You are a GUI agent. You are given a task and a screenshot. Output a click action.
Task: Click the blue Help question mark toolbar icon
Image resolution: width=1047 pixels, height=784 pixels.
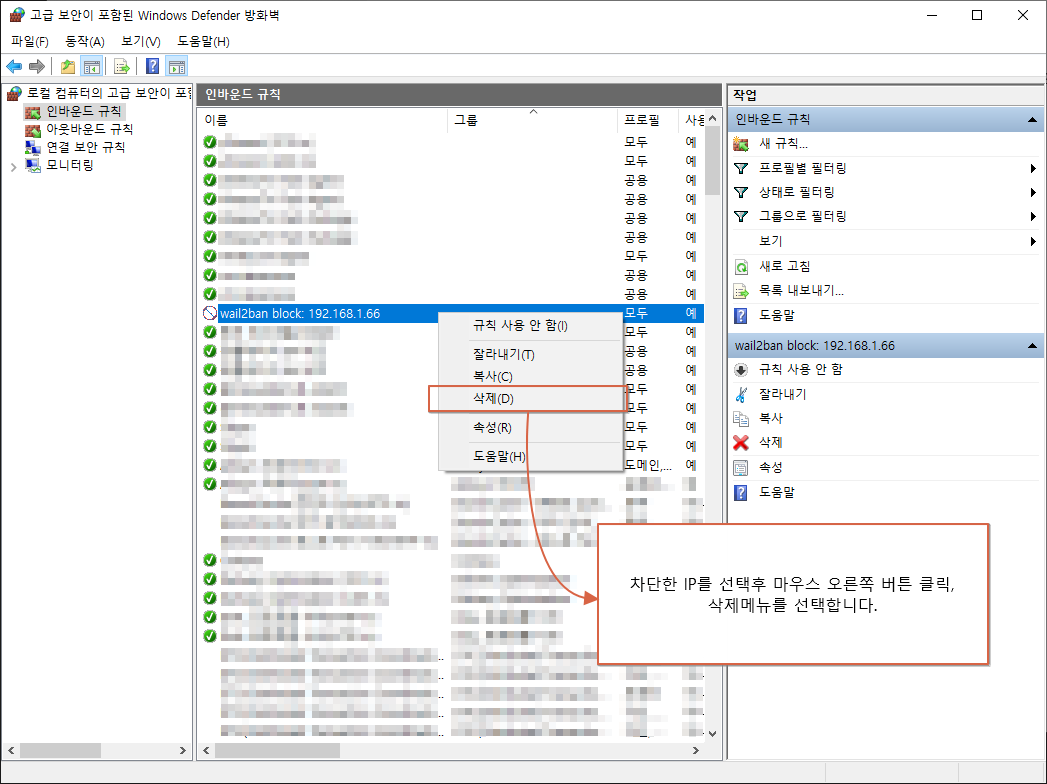pos(153,67)
